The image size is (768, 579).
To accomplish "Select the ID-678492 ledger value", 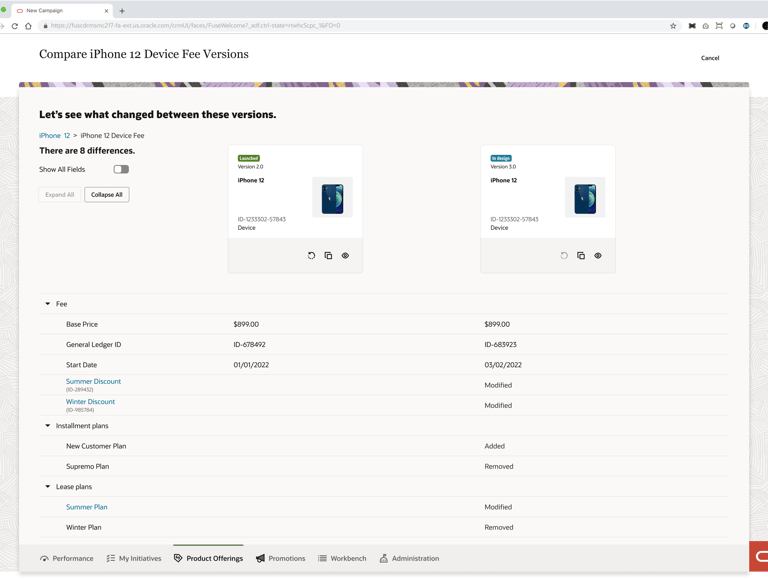I will coord(249,345).
